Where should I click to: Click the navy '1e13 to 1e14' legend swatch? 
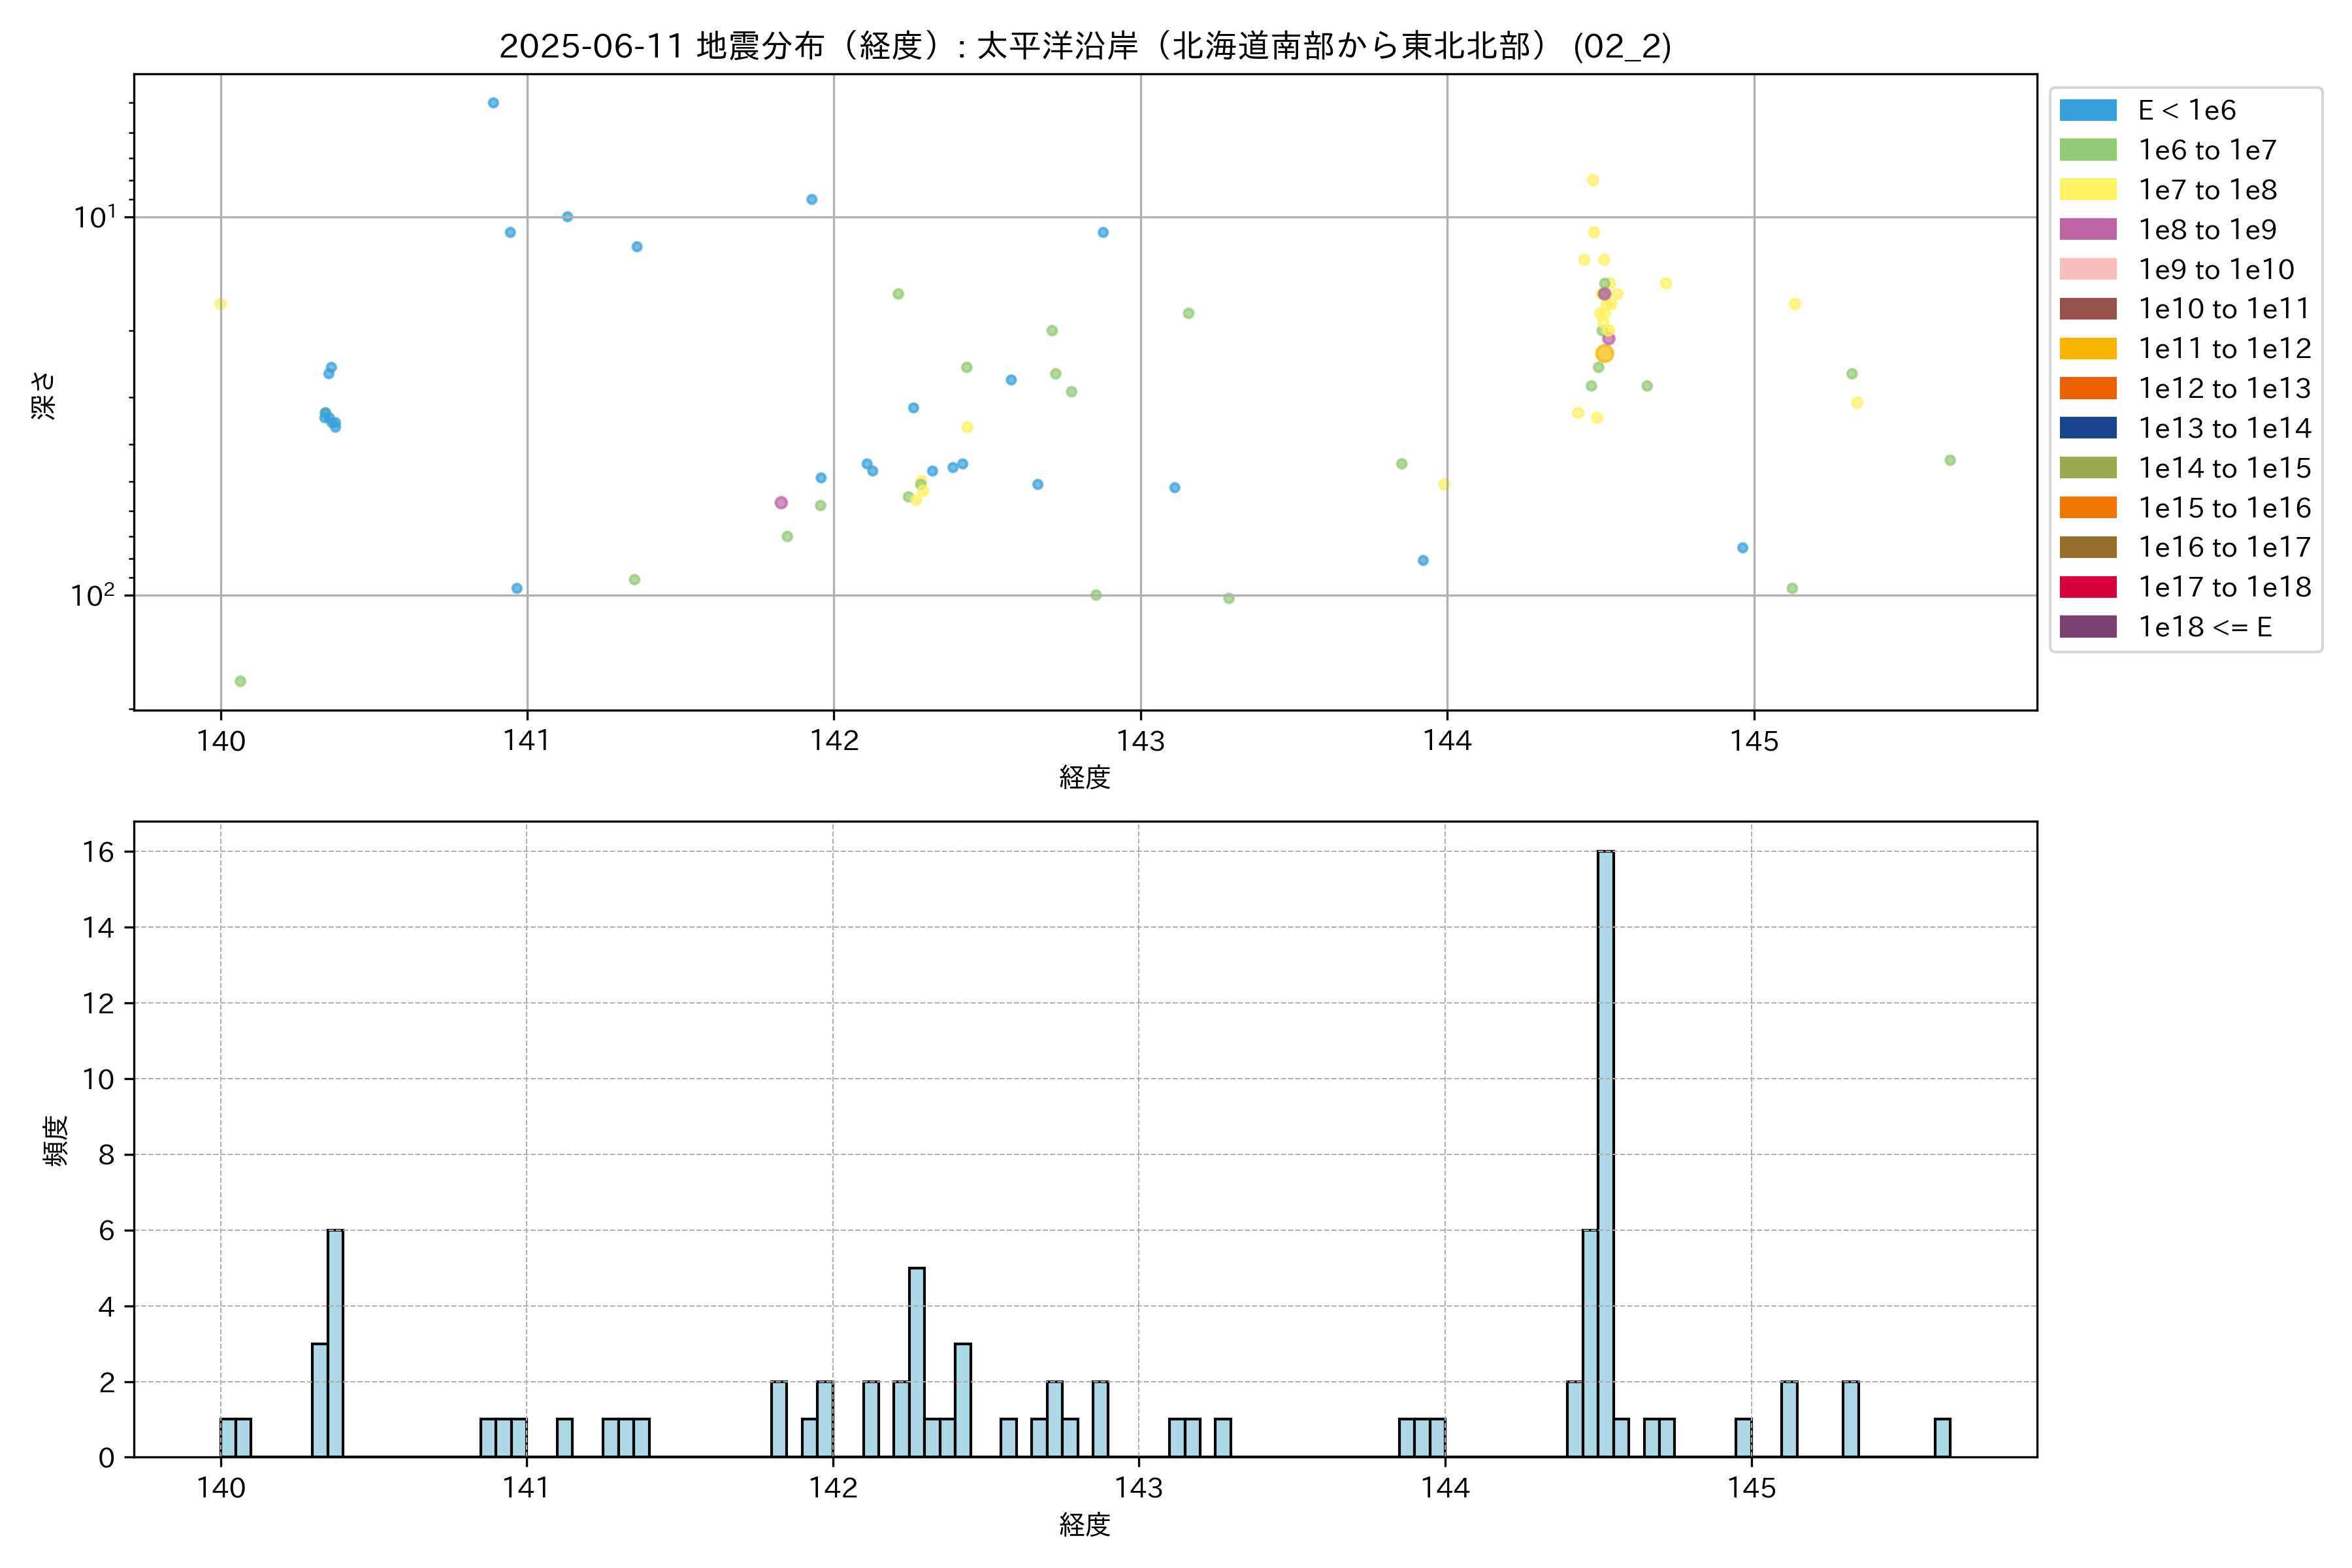[x=2088, y=428]
